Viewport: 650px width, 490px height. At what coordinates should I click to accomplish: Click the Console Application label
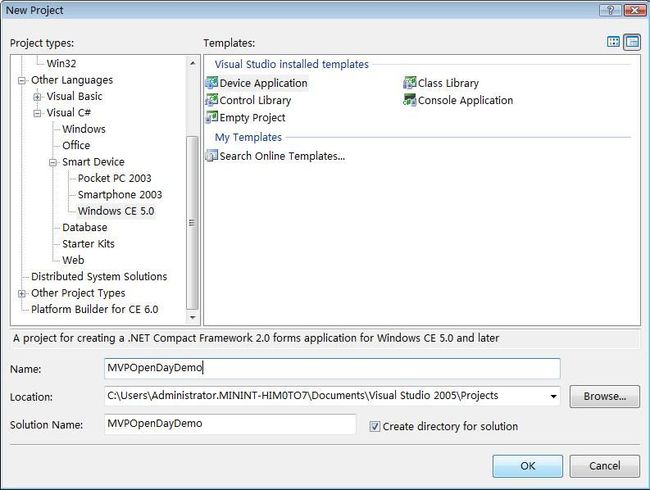point(465,100)
